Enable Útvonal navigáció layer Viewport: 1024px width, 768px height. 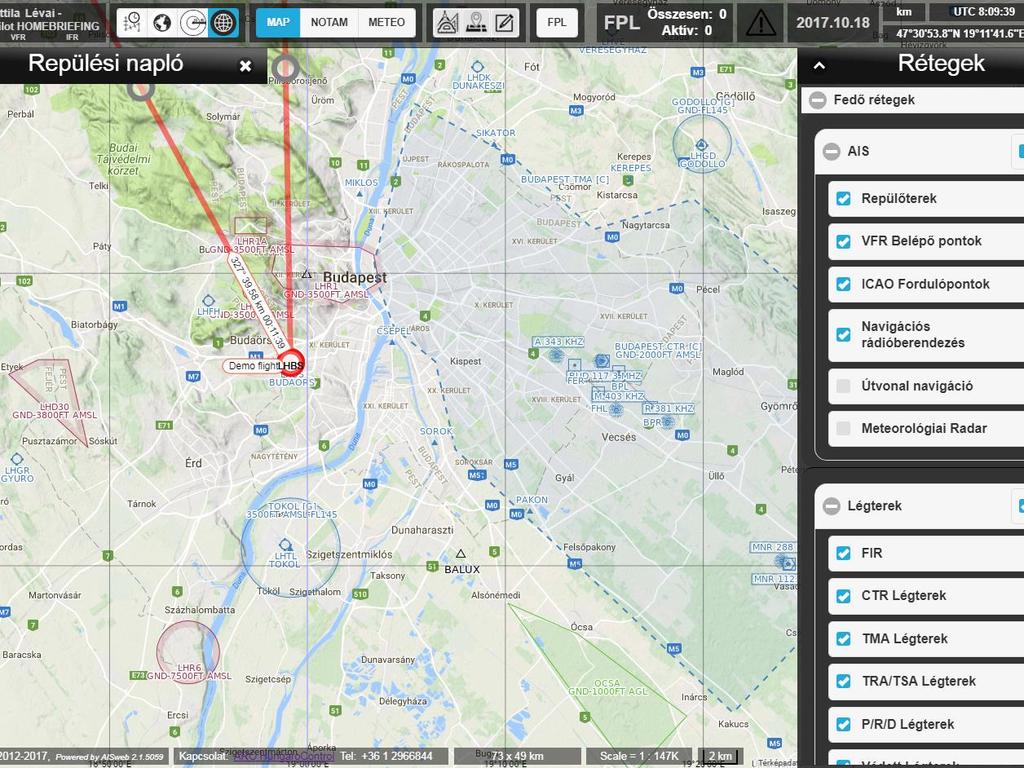(844, 386)
